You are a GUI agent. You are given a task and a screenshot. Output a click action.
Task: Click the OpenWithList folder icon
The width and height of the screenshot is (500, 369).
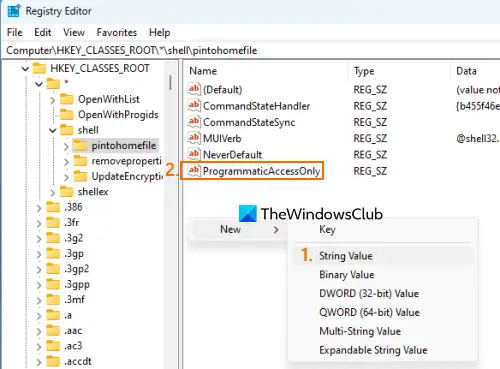[x=67, y=99]
